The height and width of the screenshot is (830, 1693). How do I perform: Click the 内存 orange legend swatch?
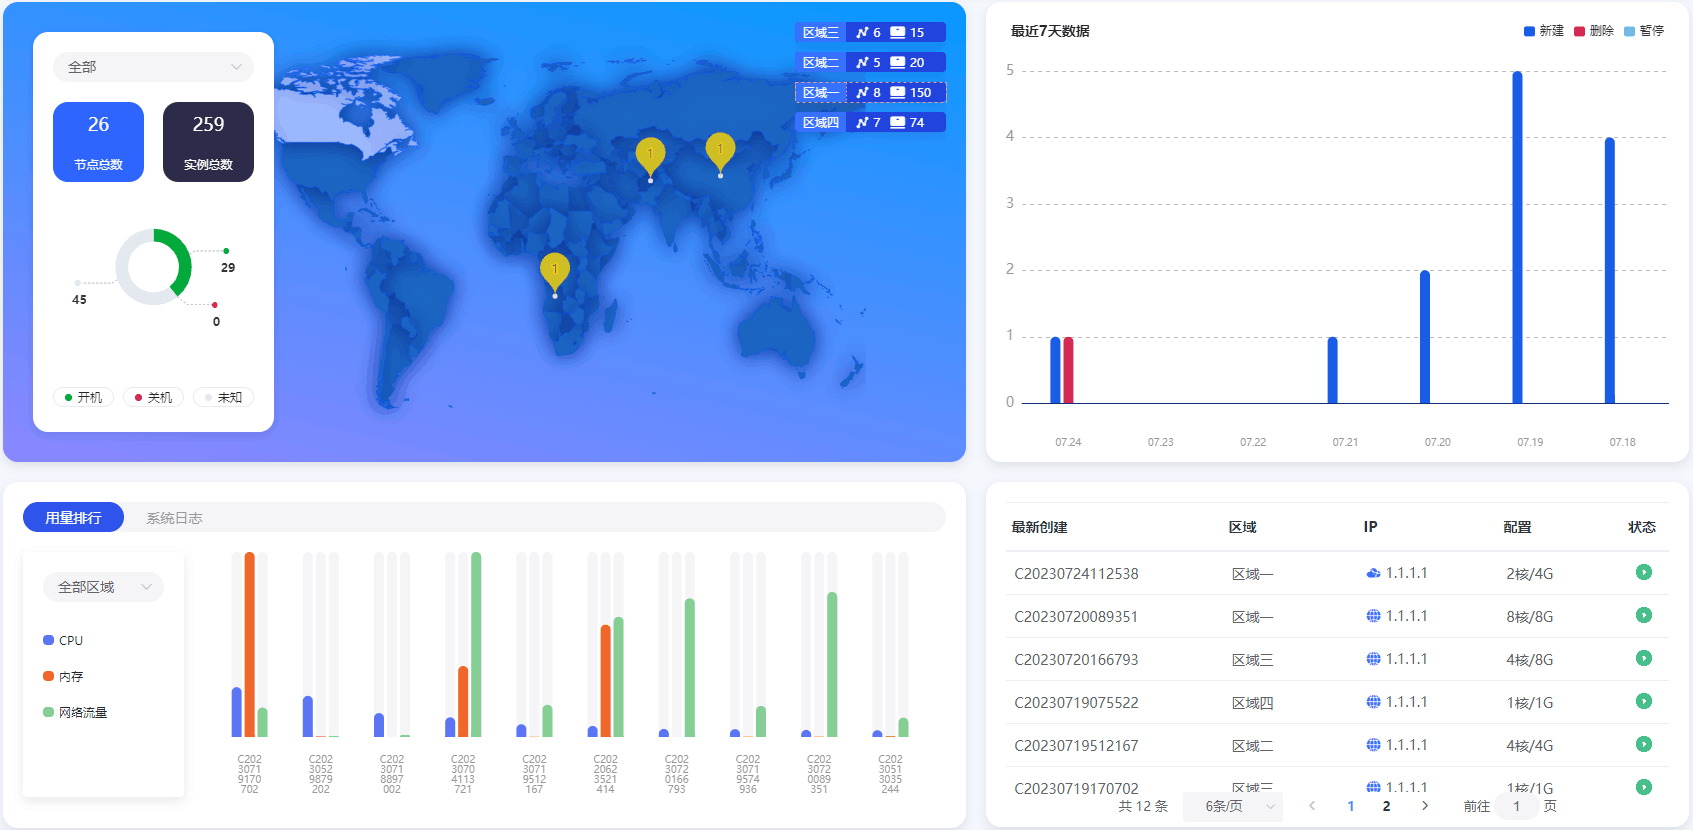click(x=48, y=676)
